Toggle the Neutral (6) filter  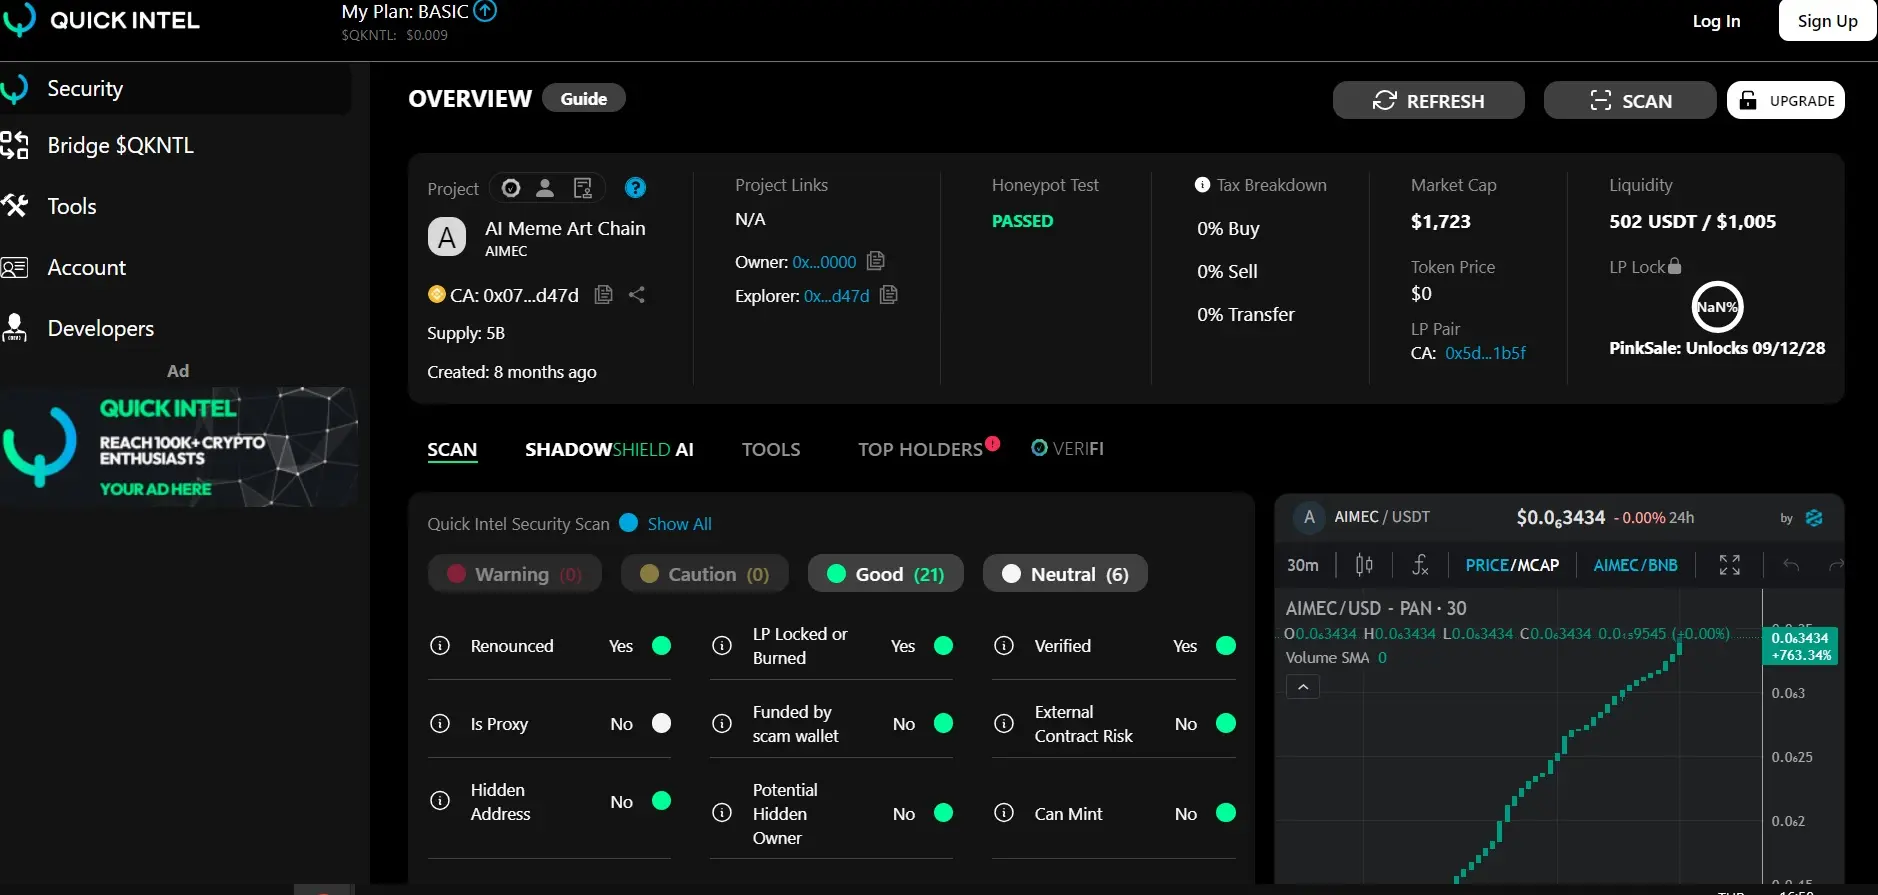coord(1065,574)
